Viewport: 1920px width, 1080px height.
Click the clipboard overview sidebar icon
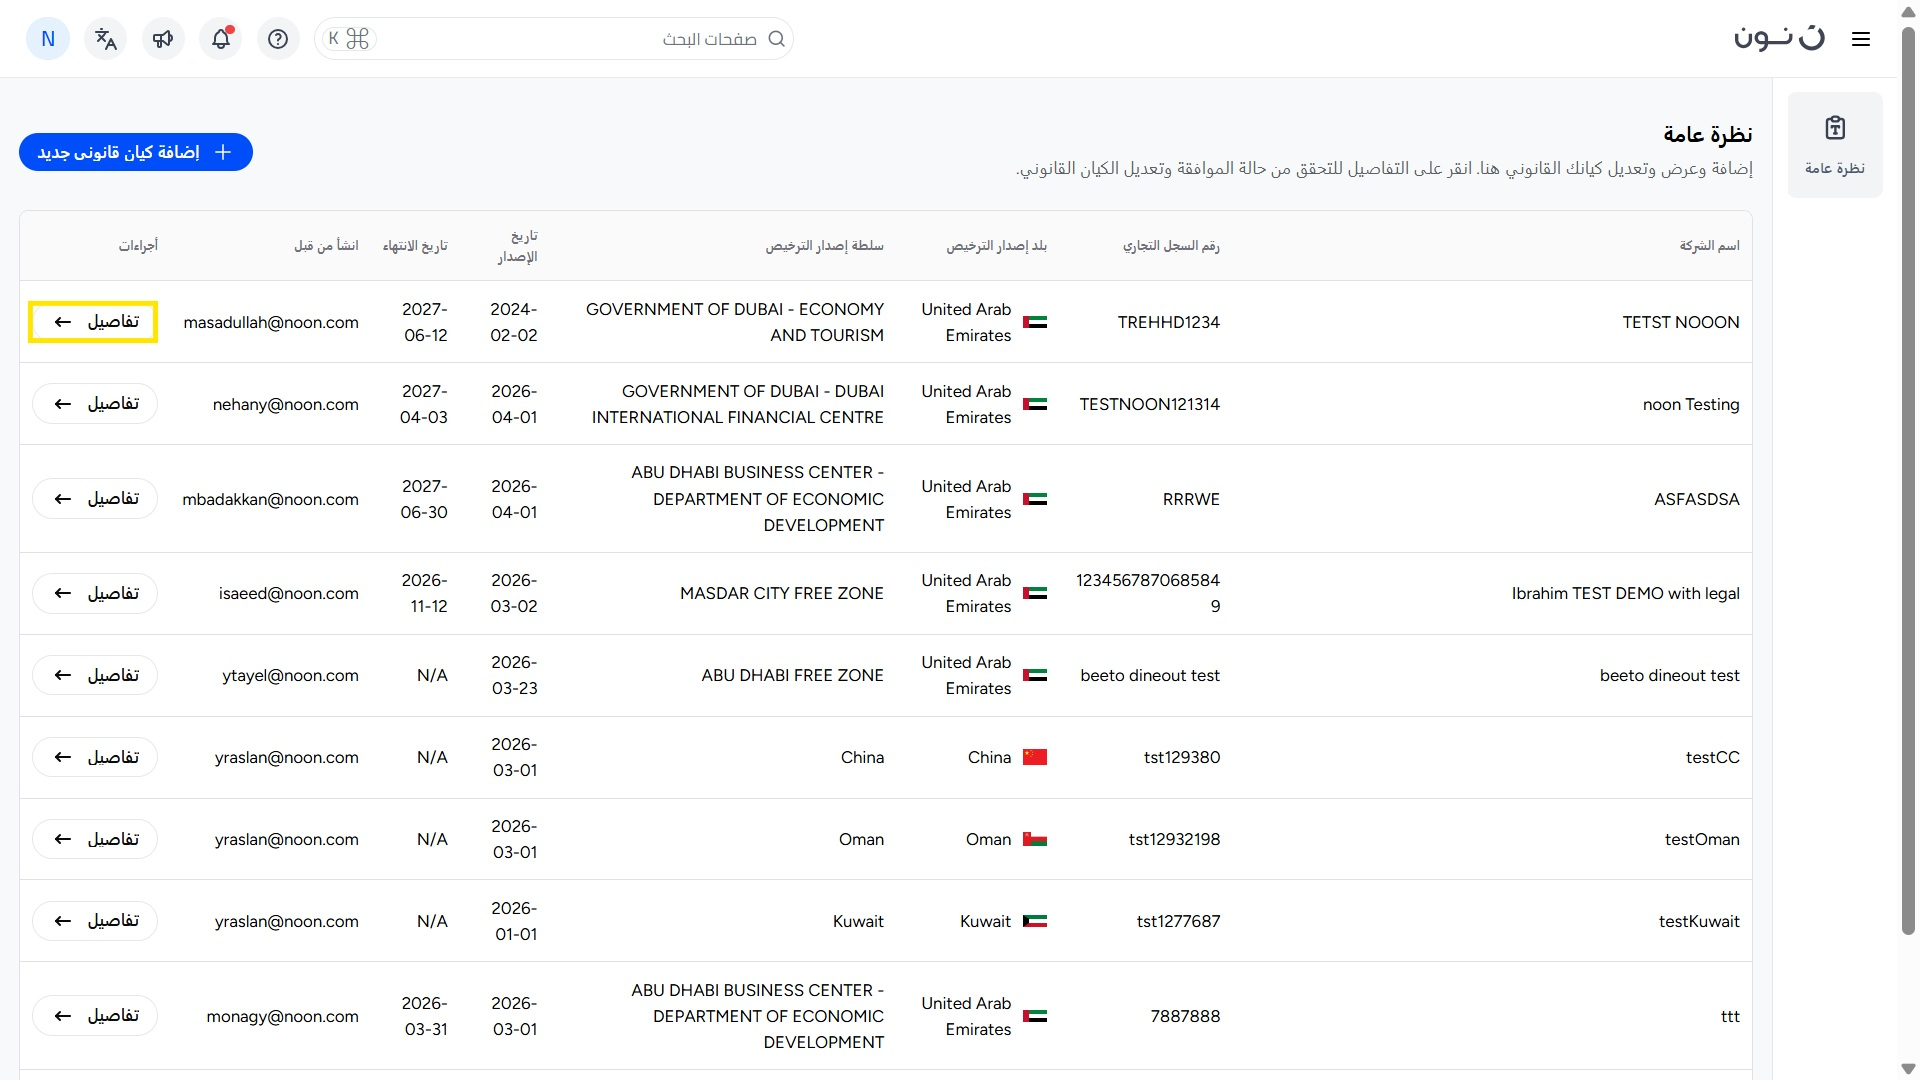(x=1834, y=128)
